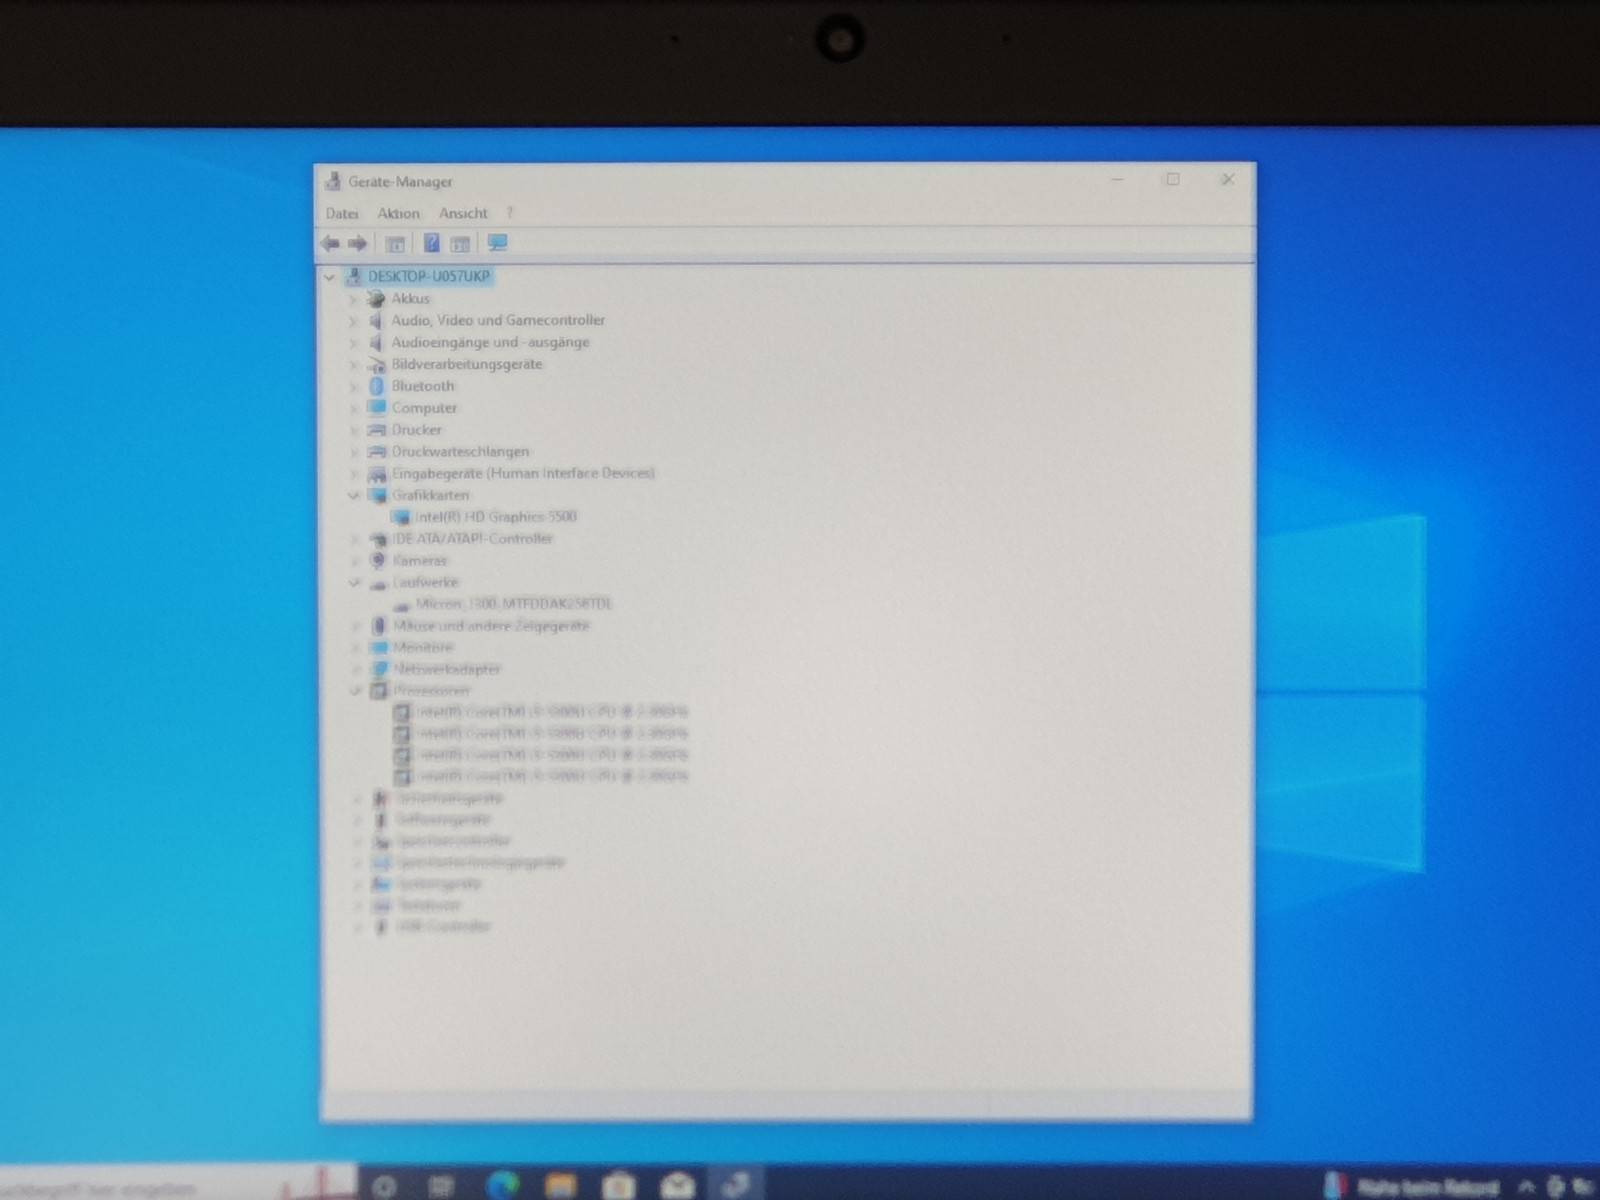This screenshot has height=1200, width=1600.
Task: Open the Microsoft Store taskbar icon
Action: click(619, 1186)
